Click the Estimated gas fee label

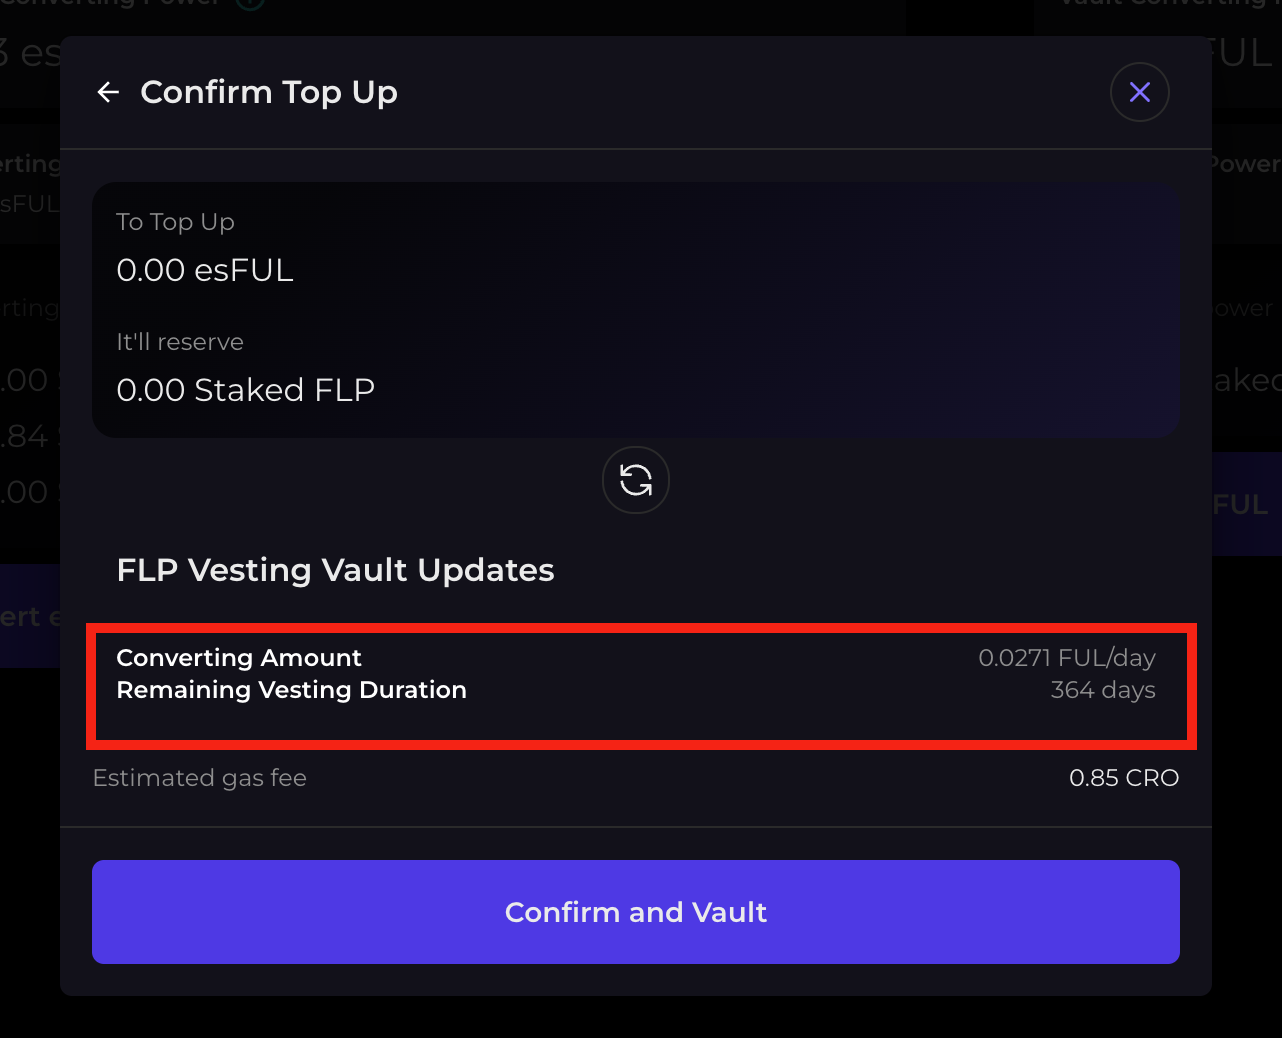(x=199, y=778)
